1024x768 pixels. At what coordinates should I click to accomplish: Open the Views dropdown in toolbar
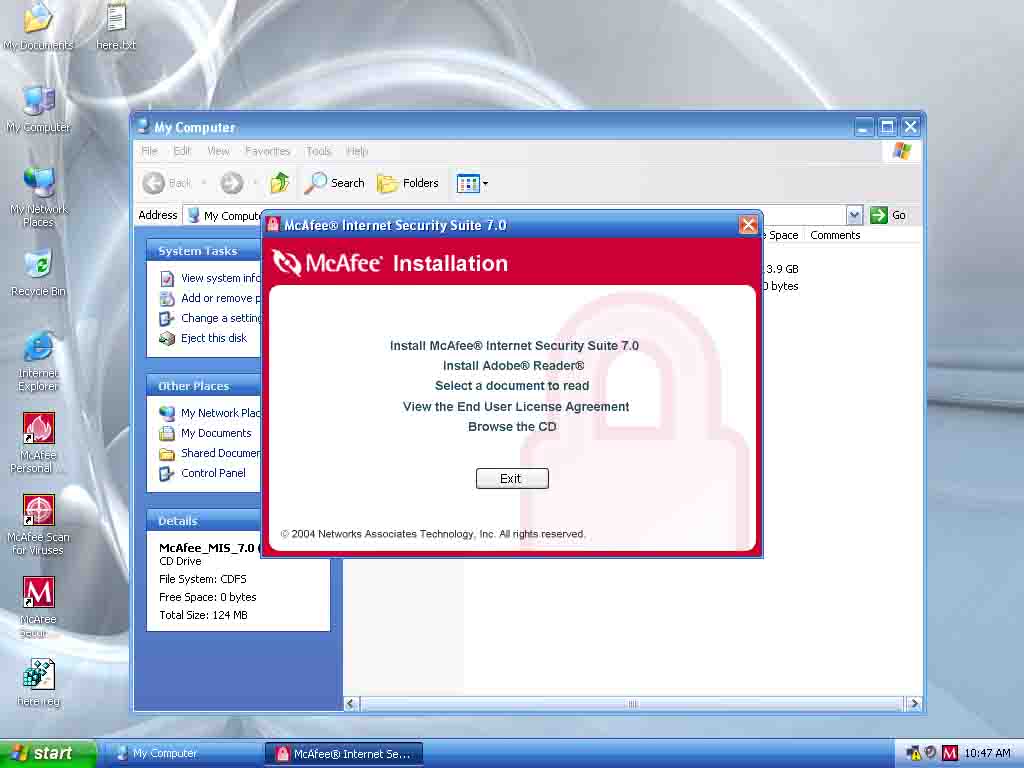click(x=472, y=184)
